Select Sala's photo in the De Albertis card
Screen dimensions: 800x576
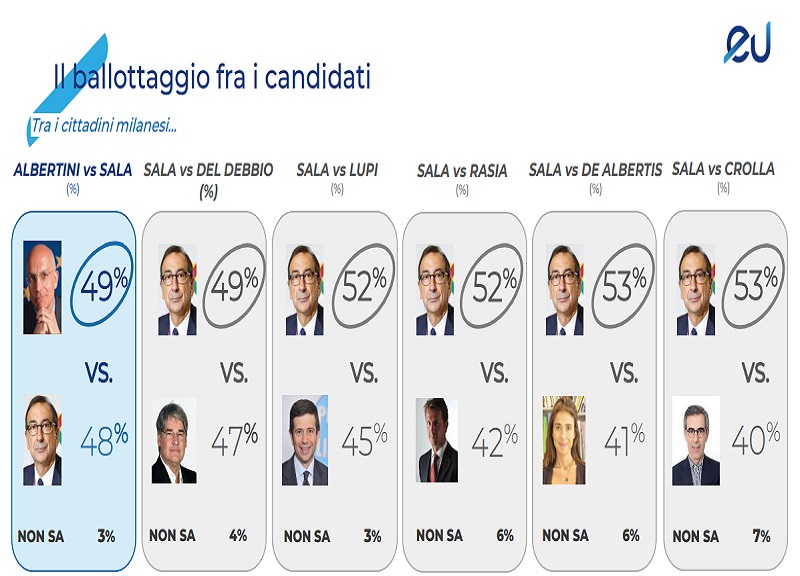click(565, 290)
